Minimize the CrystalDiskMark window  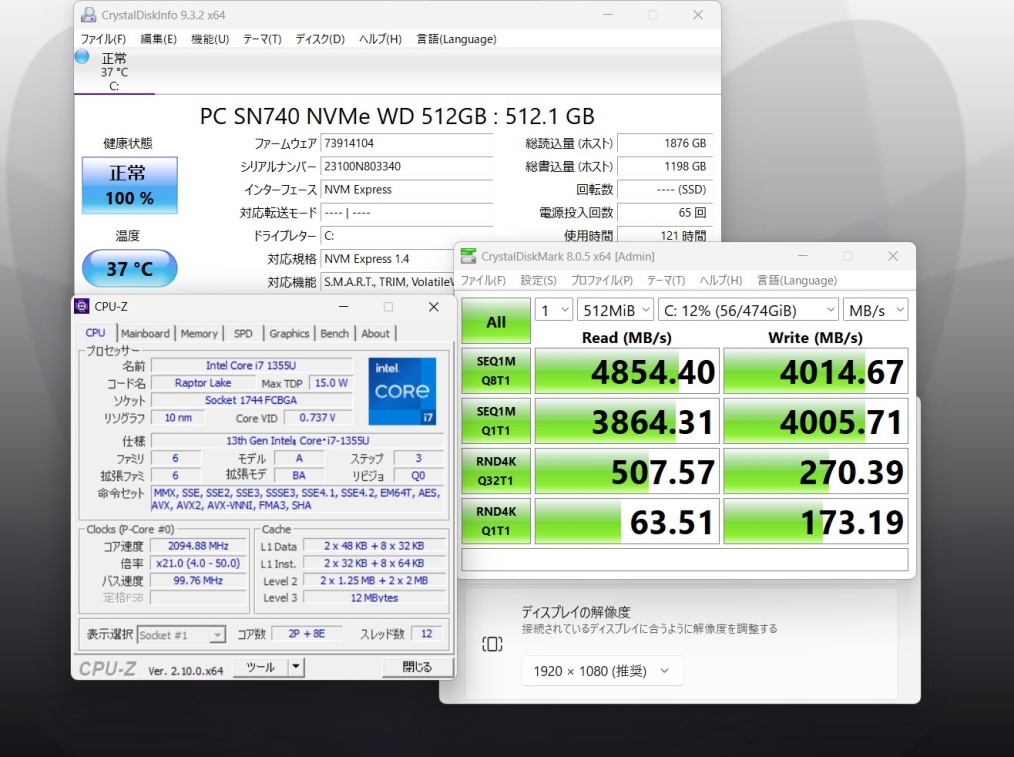(803, 256)
